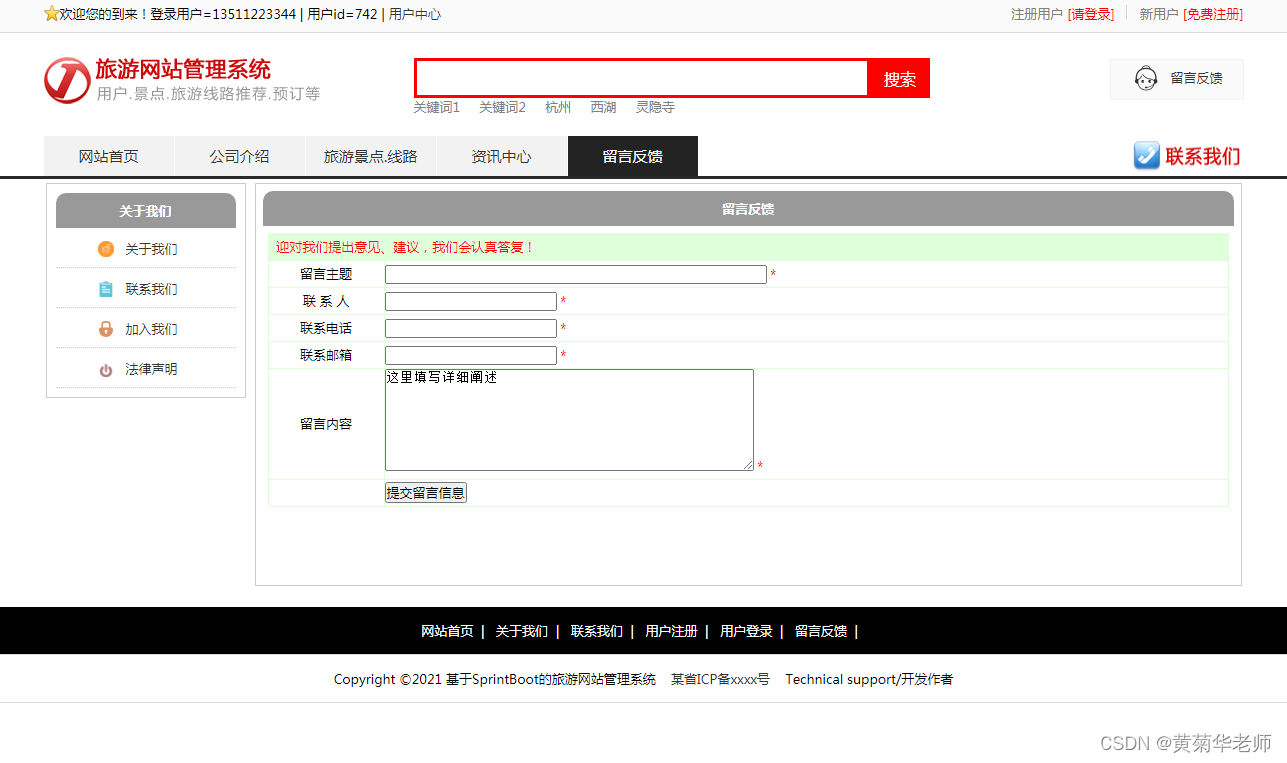Click footer link 联系我们
The height and width of the screenshot is (763, 1287).
click(x=597, y=631)
